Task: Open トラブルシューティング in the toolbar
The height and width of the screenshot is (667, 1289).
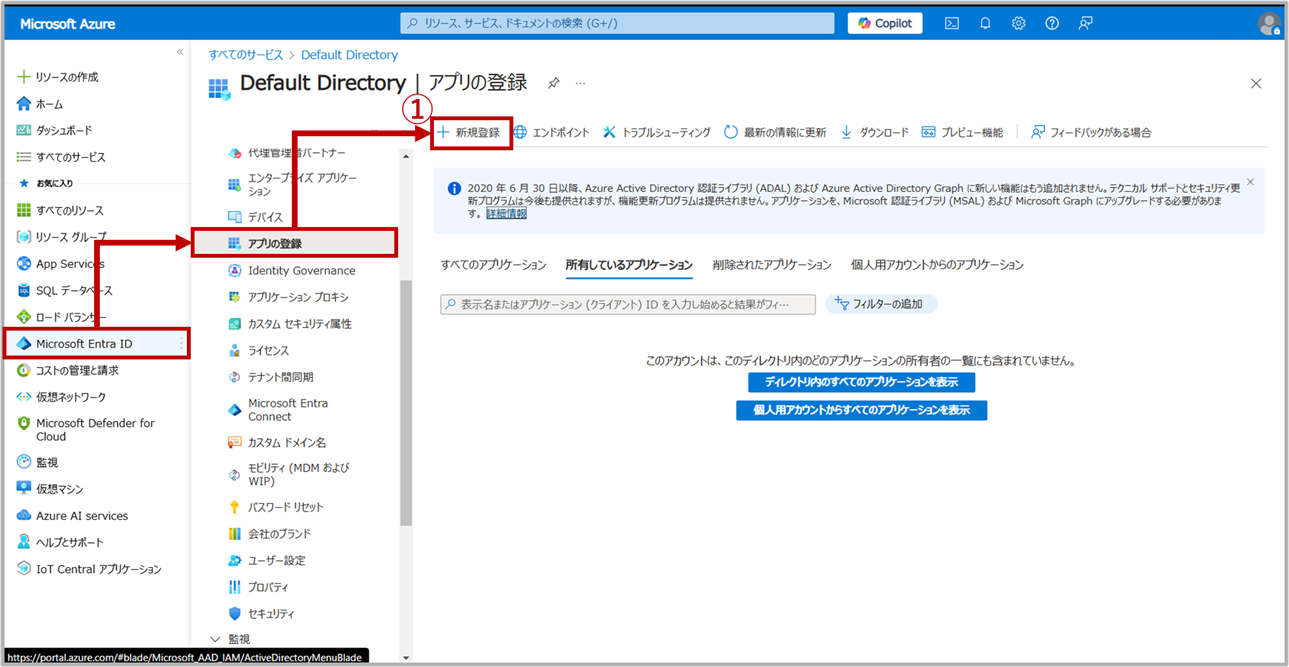Action: [x=656, y=132]
